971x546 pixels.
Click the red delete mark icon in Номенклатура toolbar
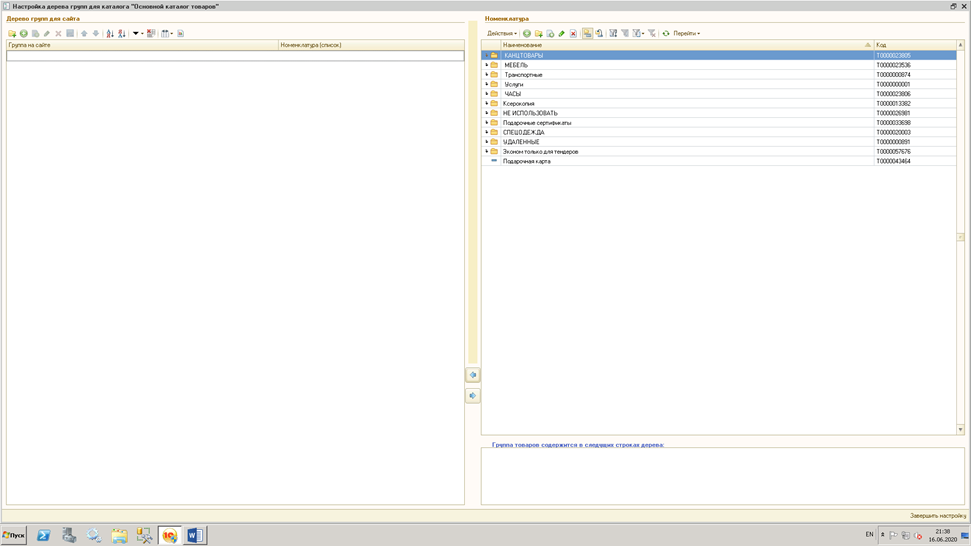coord(573,34)
